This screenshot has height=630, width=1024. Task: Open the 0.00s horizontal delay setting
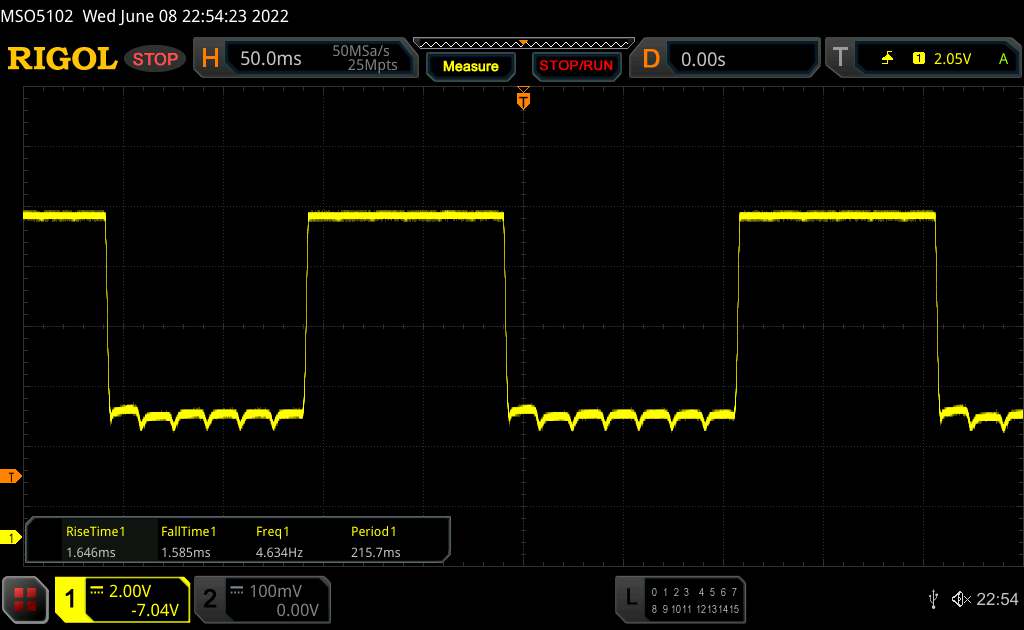[x=703, y=59]
